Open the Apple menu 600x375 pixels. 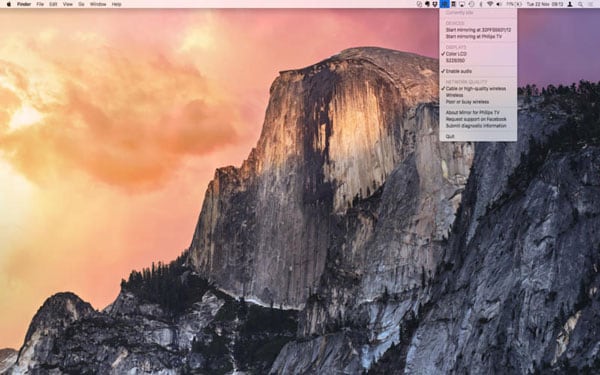(9, 4)
